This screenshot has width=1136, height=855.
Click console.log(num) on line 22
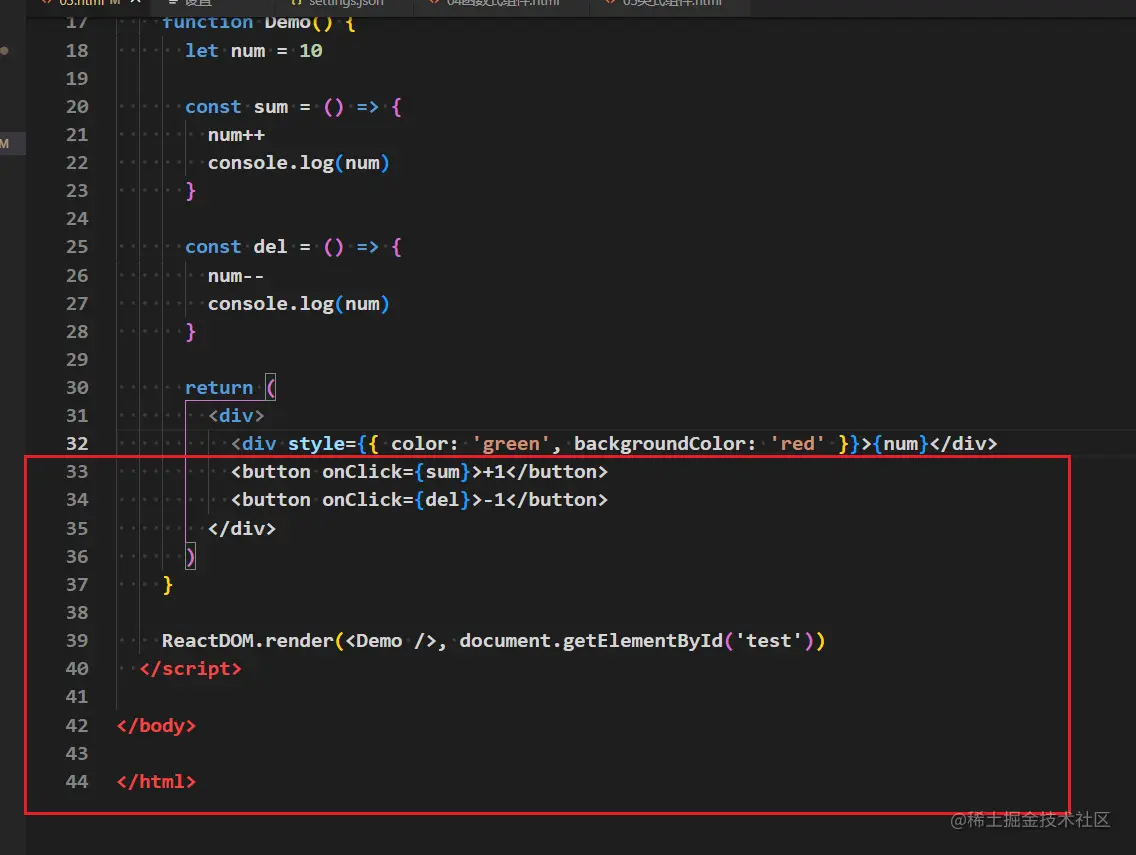[x=298, y=163]
